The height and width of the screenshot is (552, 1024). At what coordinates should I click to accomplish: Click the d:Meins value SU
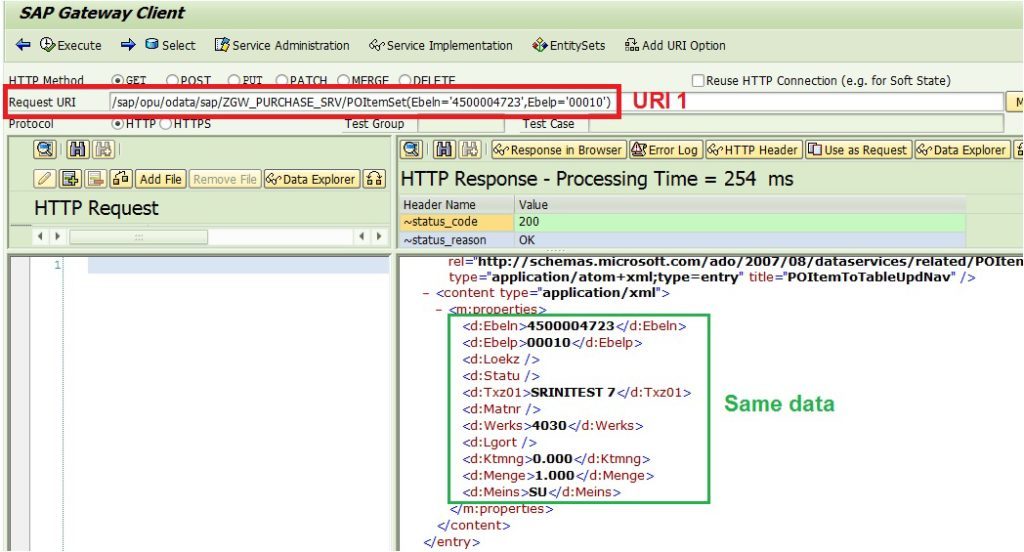coord(538,492)
